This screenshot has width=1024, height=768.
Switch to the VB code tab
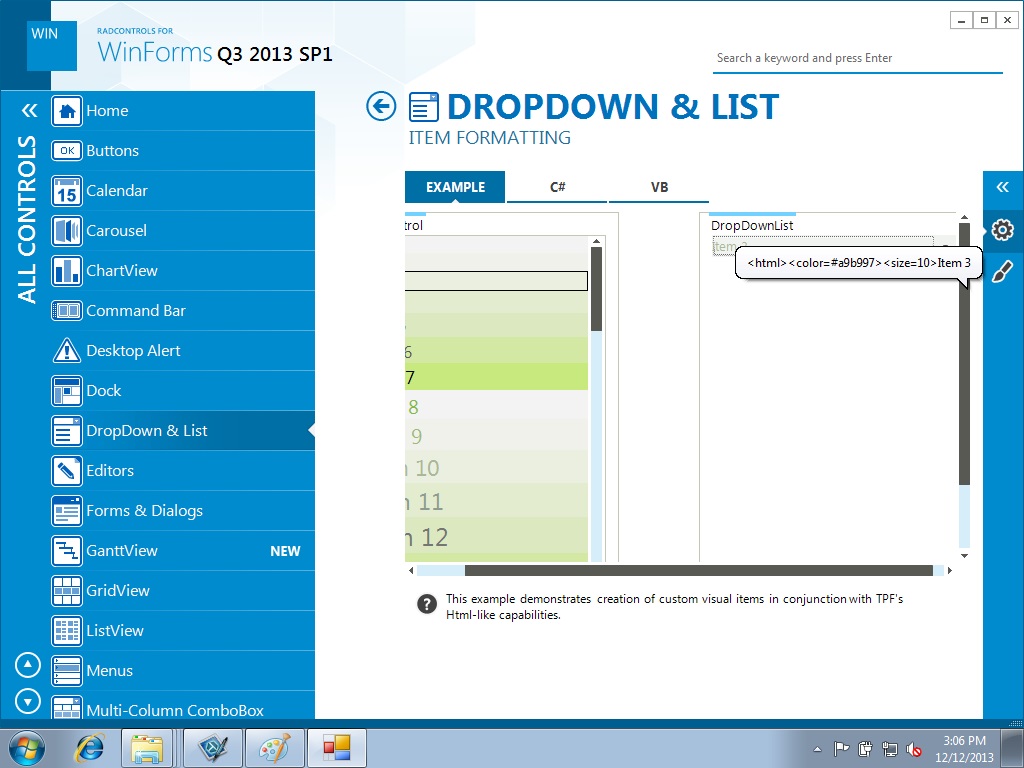tap(659, 187)
